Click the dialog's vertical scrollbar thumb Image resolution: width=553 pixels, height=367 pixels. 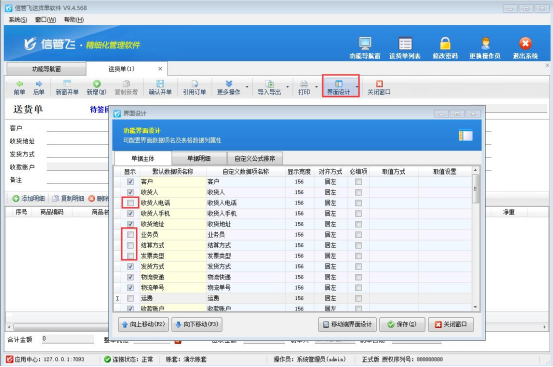click(x=475, y=189)
